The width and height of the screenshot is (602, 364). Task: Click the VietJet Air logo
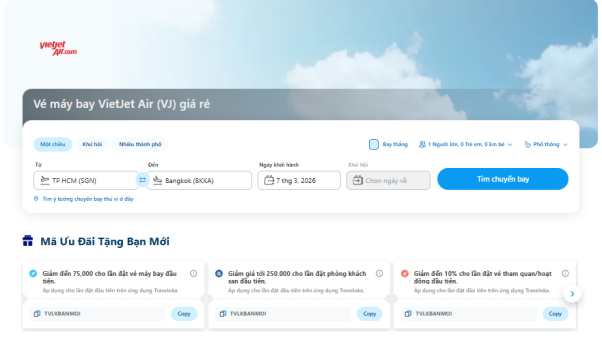click(x=58, y=48)
